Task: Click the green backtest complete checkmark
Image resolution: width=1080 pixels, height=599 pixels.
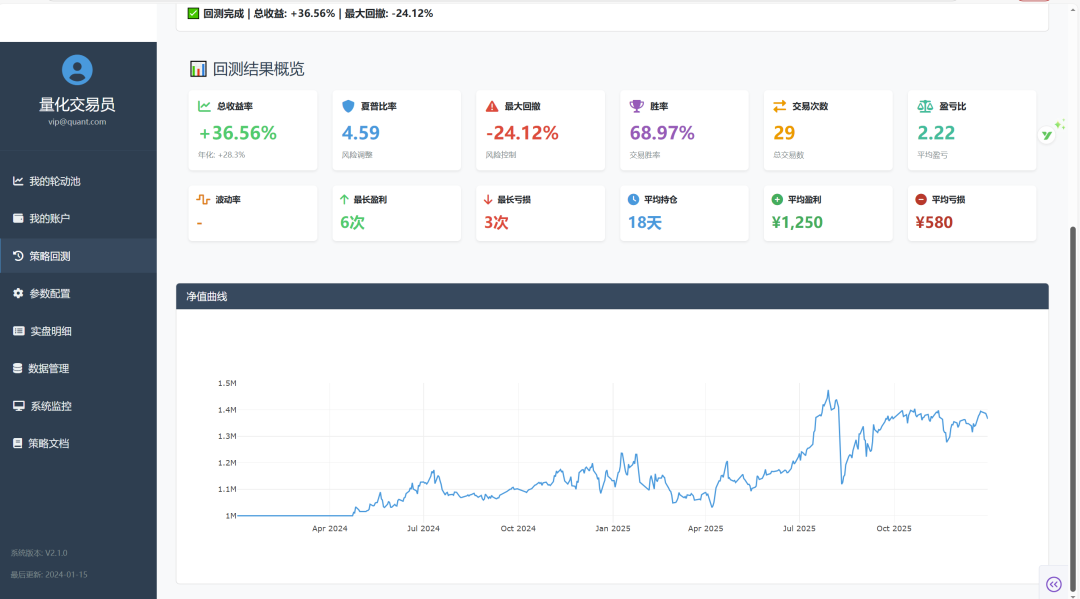Action: tap(193, 14)
